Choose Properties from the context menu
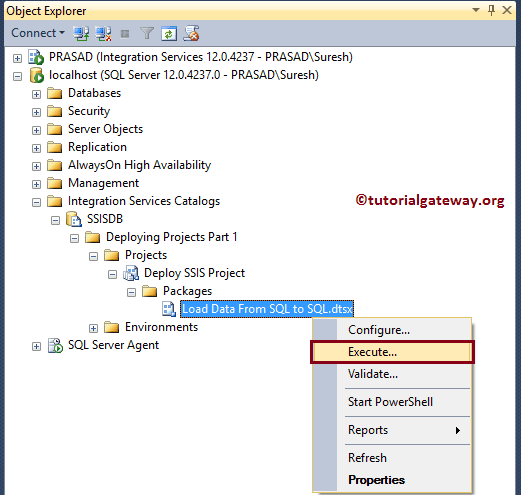Image resolution: width=521 pixels, height=495 pixels. pyautogui.click(x=392, y=480)
